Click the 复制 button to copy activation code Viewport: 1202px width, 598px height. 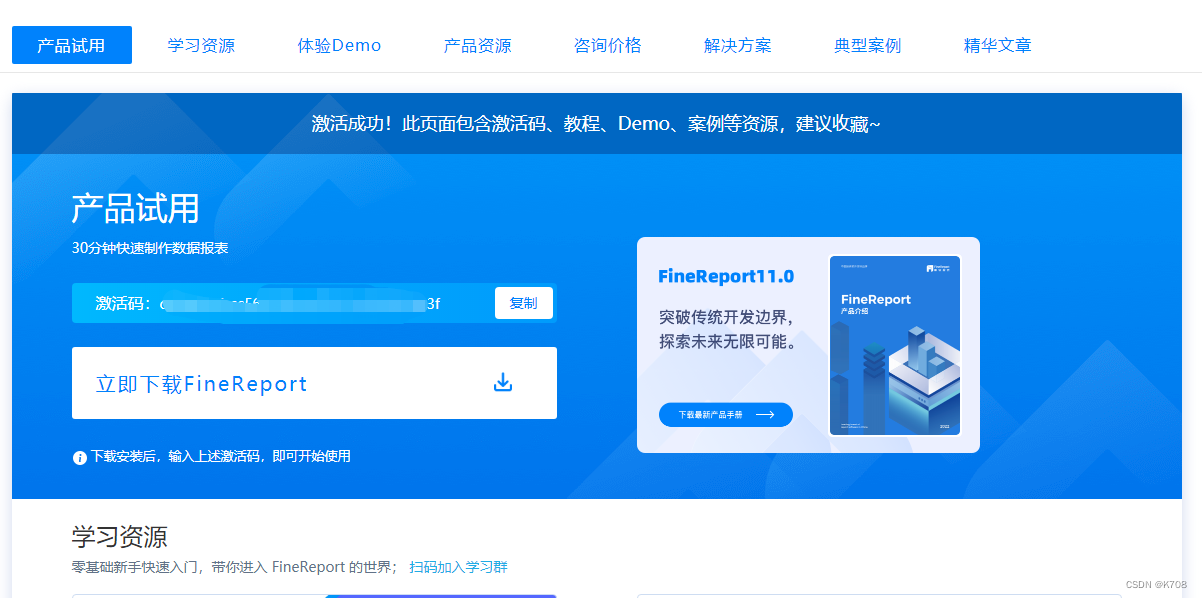pyautogui.click(x=524, y=302)
